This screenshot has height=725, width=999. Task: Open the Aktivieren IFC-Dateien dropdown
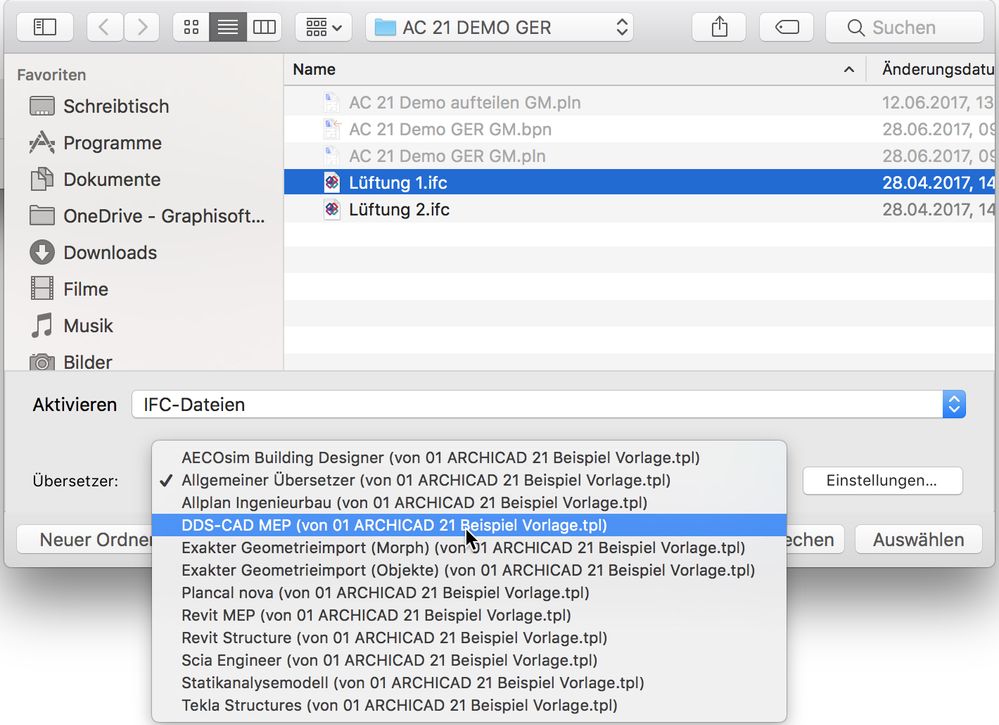pos(549,405)
